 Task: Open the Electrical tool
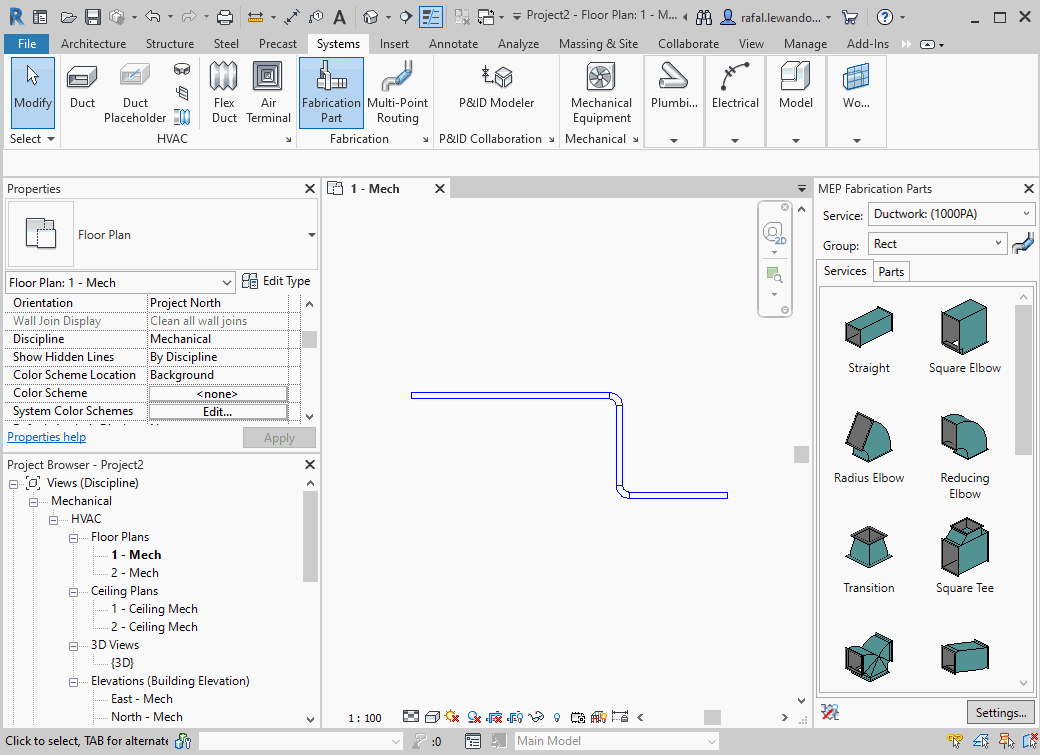[x=735, y=90]
